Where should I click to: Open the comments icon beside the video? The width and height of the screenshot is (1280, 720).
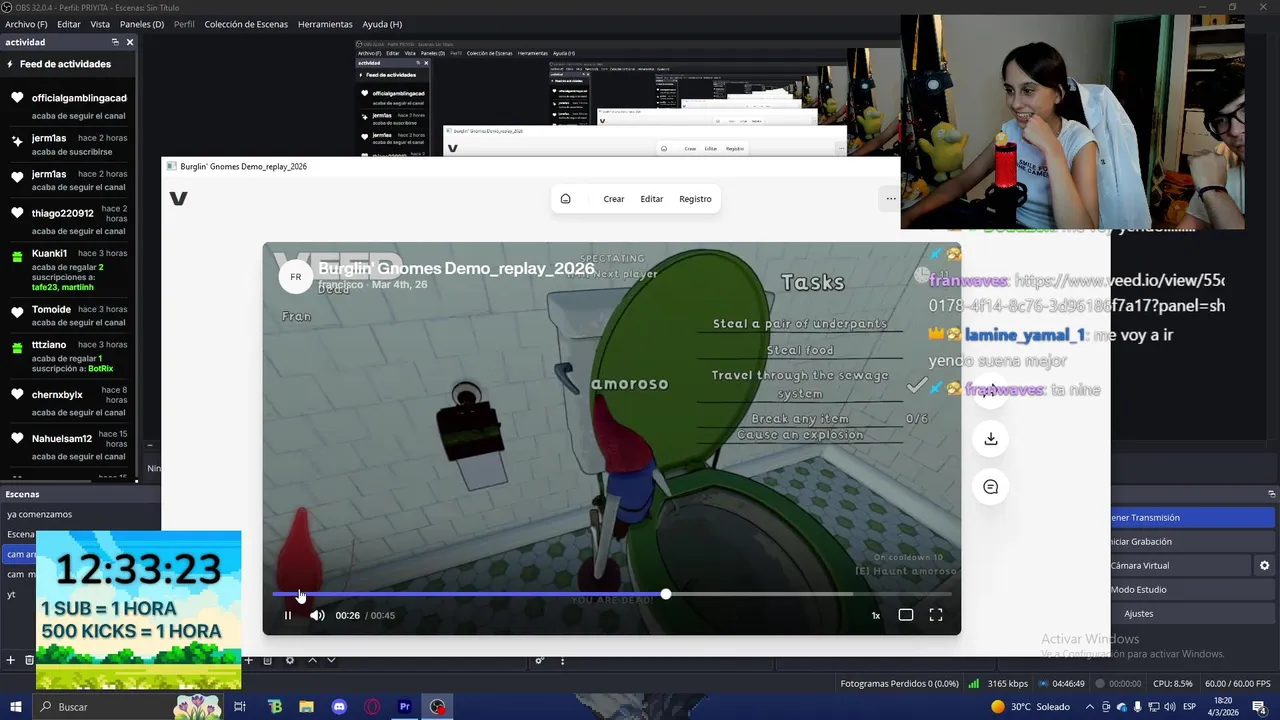click(x=991, y=487)
